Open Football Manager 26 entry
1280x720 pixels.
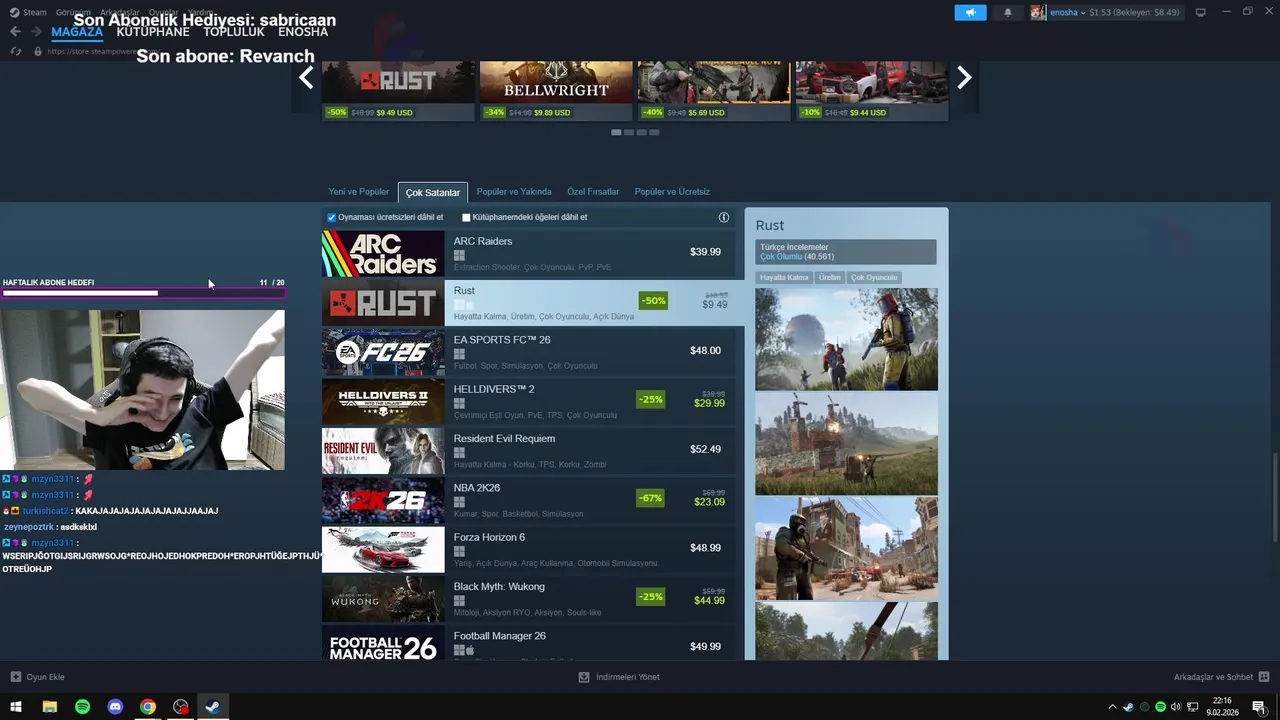point(528,642)
